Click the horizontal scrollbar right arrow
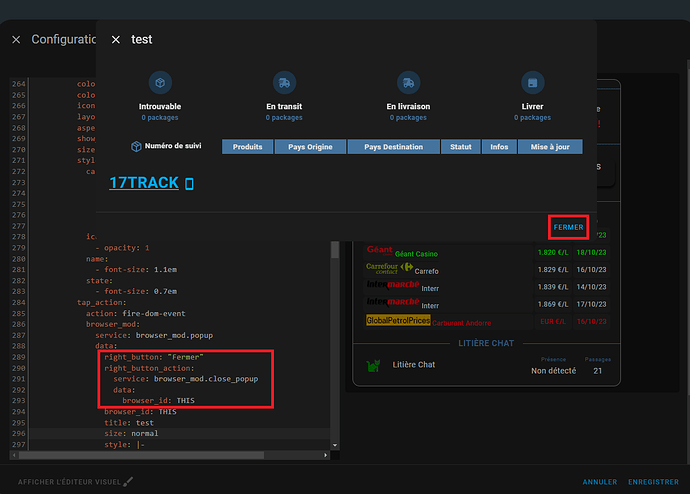The width and height of the screenshot is (690, 494). pyautogui.click(x=326, y=455)
